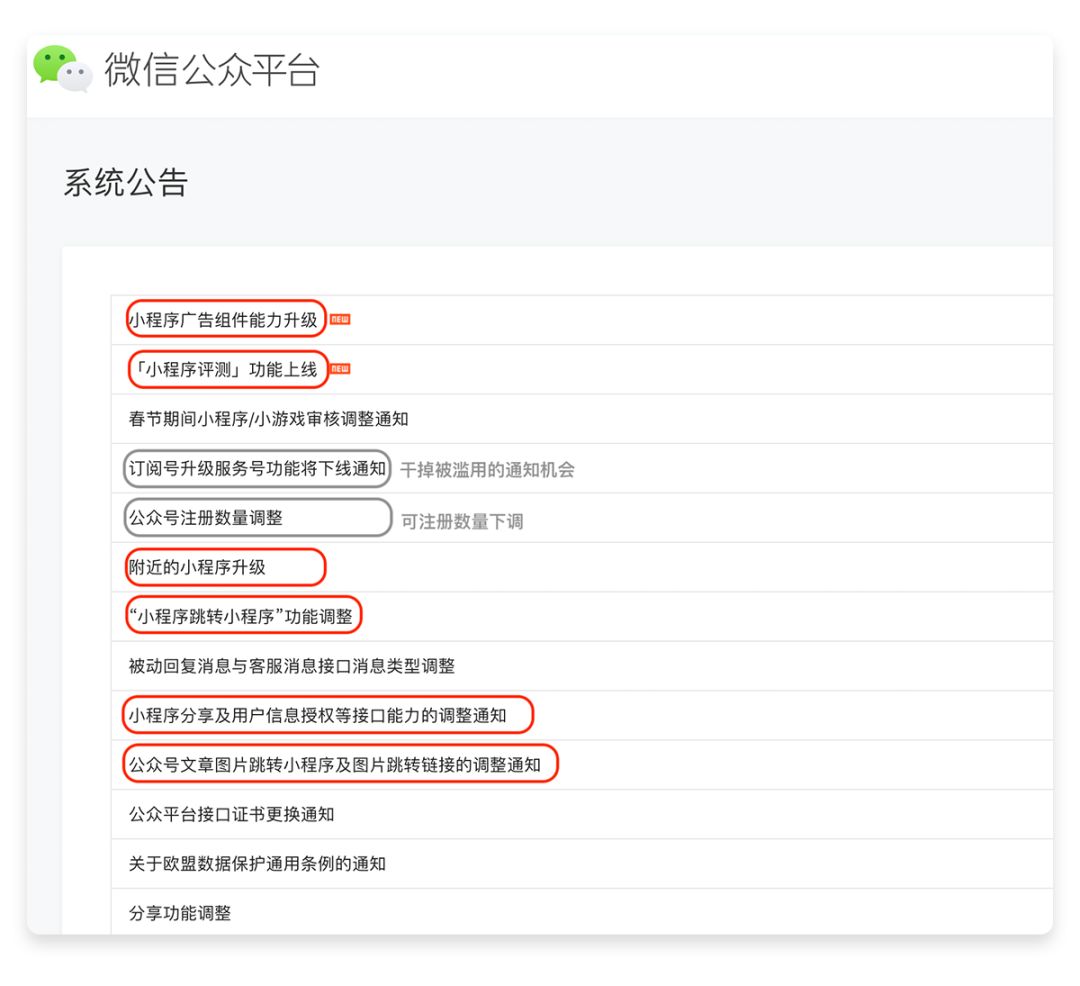Open announcement 小程序广告组件能力升级
Screen dimensions: 1080x986
223,320
